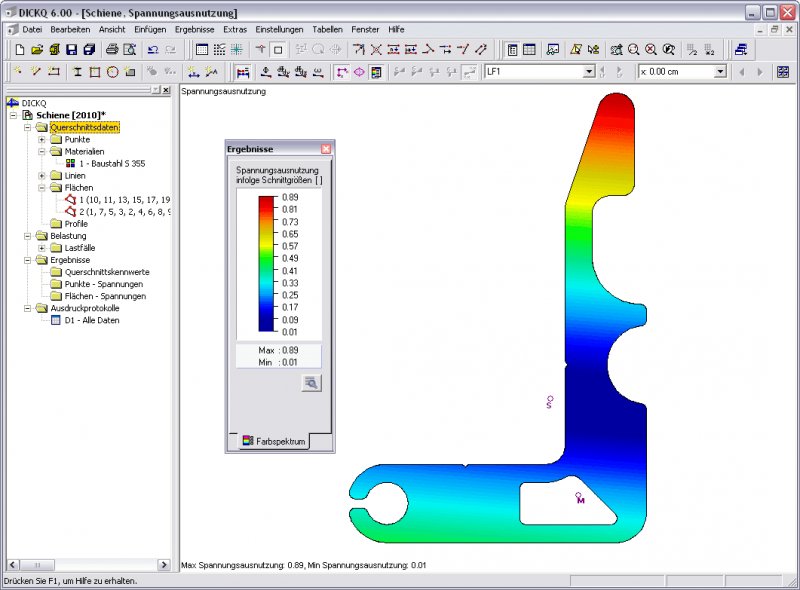
Task: Click the printer icon in the toolbar
Action: click(112, 50)
